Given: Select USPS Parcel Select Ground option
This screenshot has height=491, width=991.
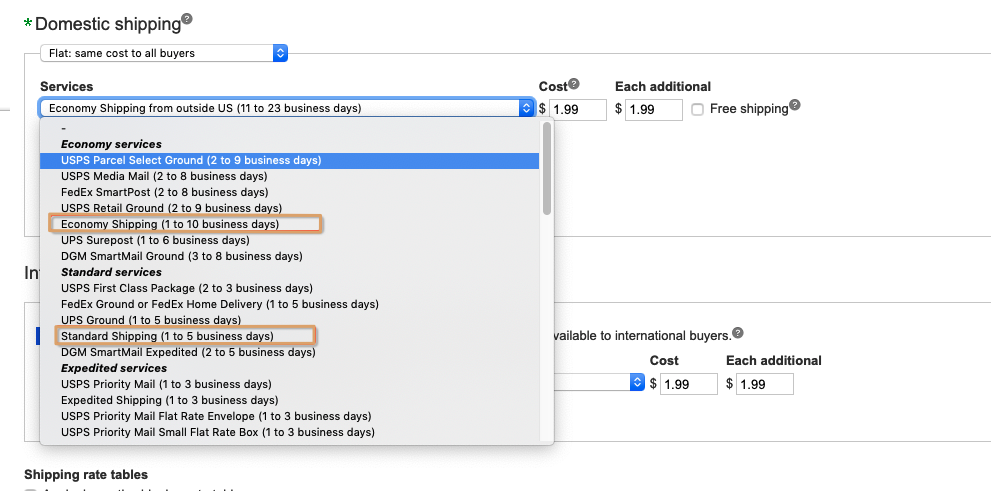Looking at the screenshot, I should pyautogui.click(x=289, y=161).
